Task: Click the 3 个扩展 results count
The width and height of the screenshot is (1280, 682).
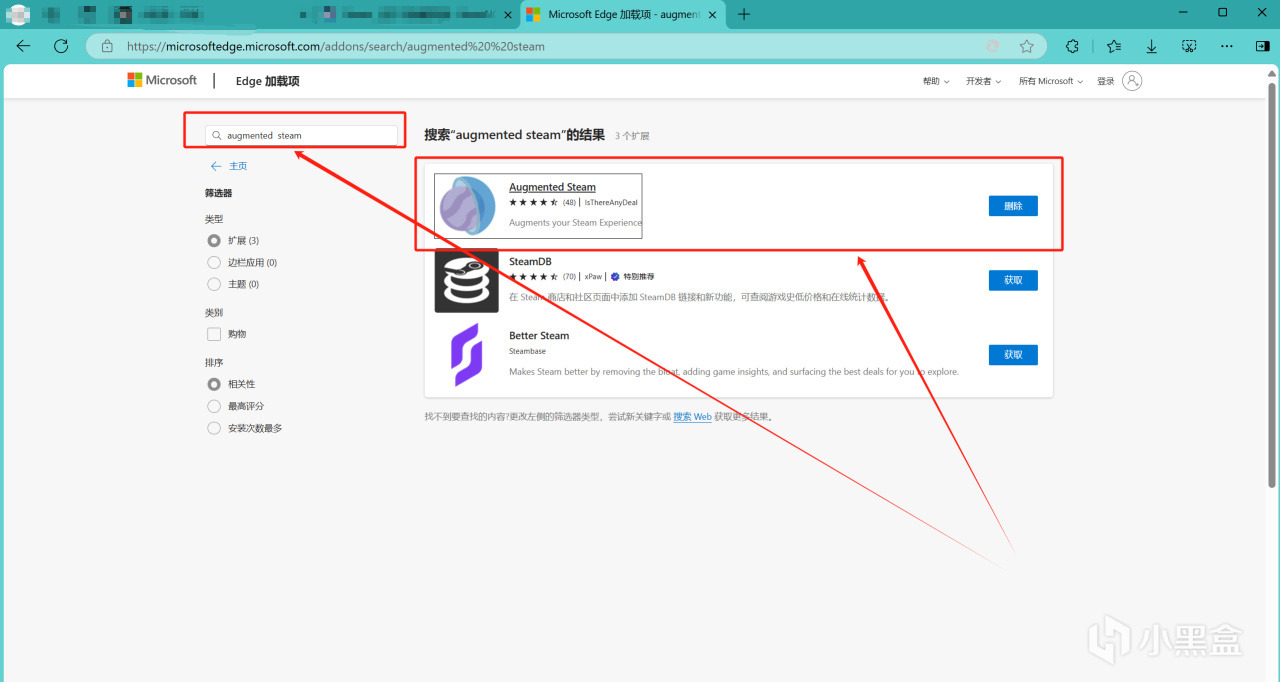Action: 632,136
